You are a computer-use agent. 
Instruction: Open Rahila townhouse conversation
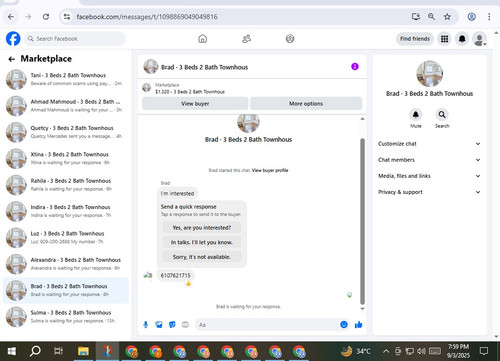tap(66, 185)
